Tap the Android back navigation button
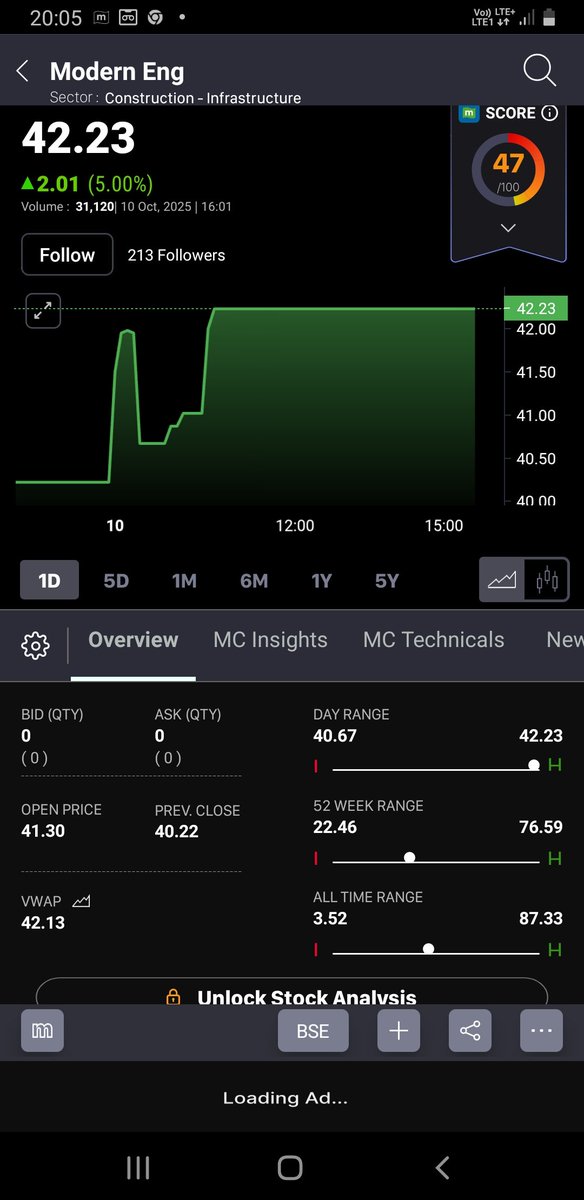Viewport: 584px width, 1200px height. coord(443,1167)
